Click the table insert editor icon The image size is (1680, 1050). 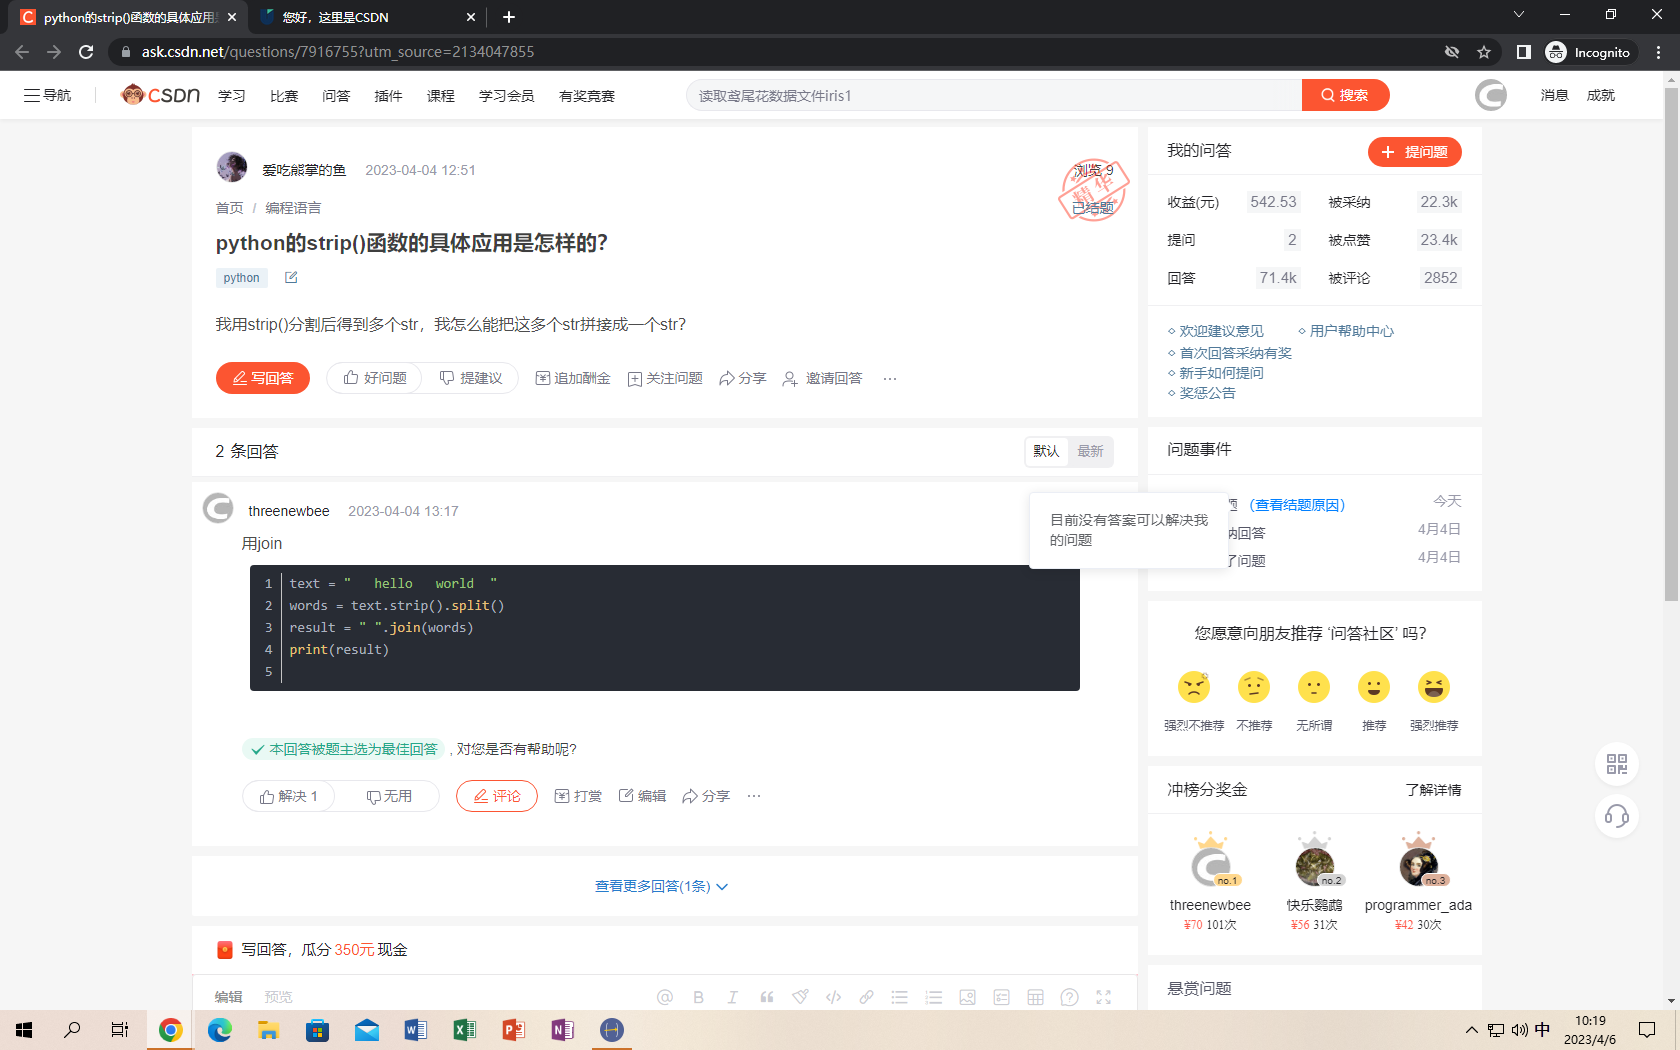(1036, 997)
